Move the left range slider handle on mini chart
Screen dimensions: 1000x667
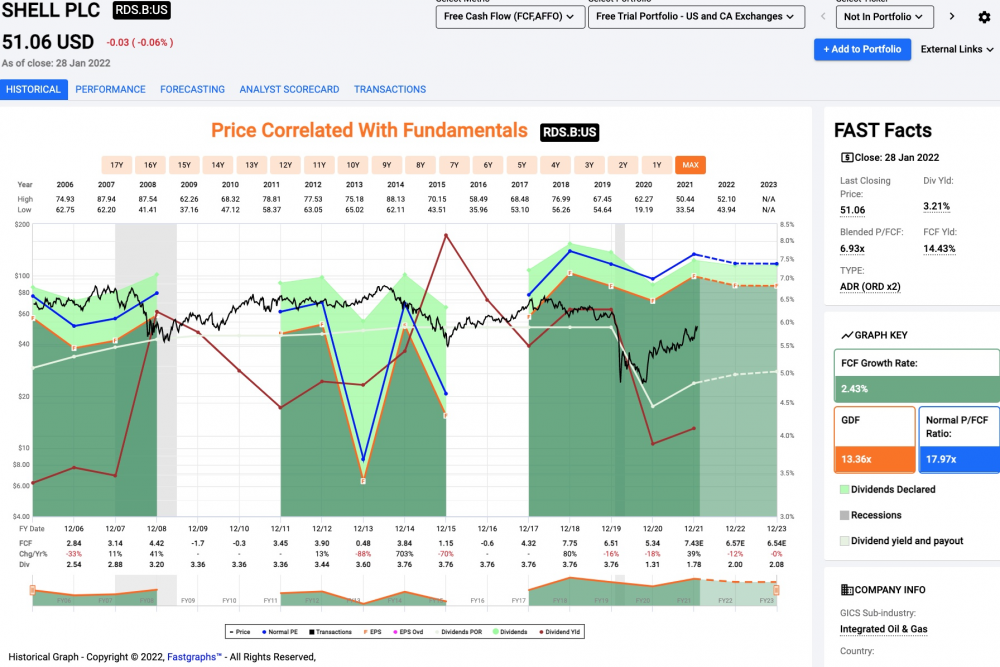pyautogui.click(x=33, y=590)
